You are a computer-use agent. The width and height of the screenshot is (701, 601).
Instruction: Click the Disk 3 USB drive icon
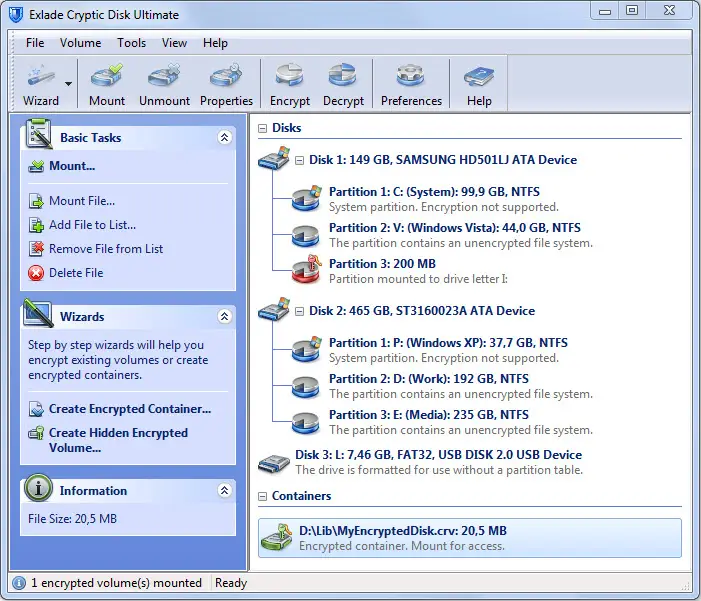pos(274,464)
